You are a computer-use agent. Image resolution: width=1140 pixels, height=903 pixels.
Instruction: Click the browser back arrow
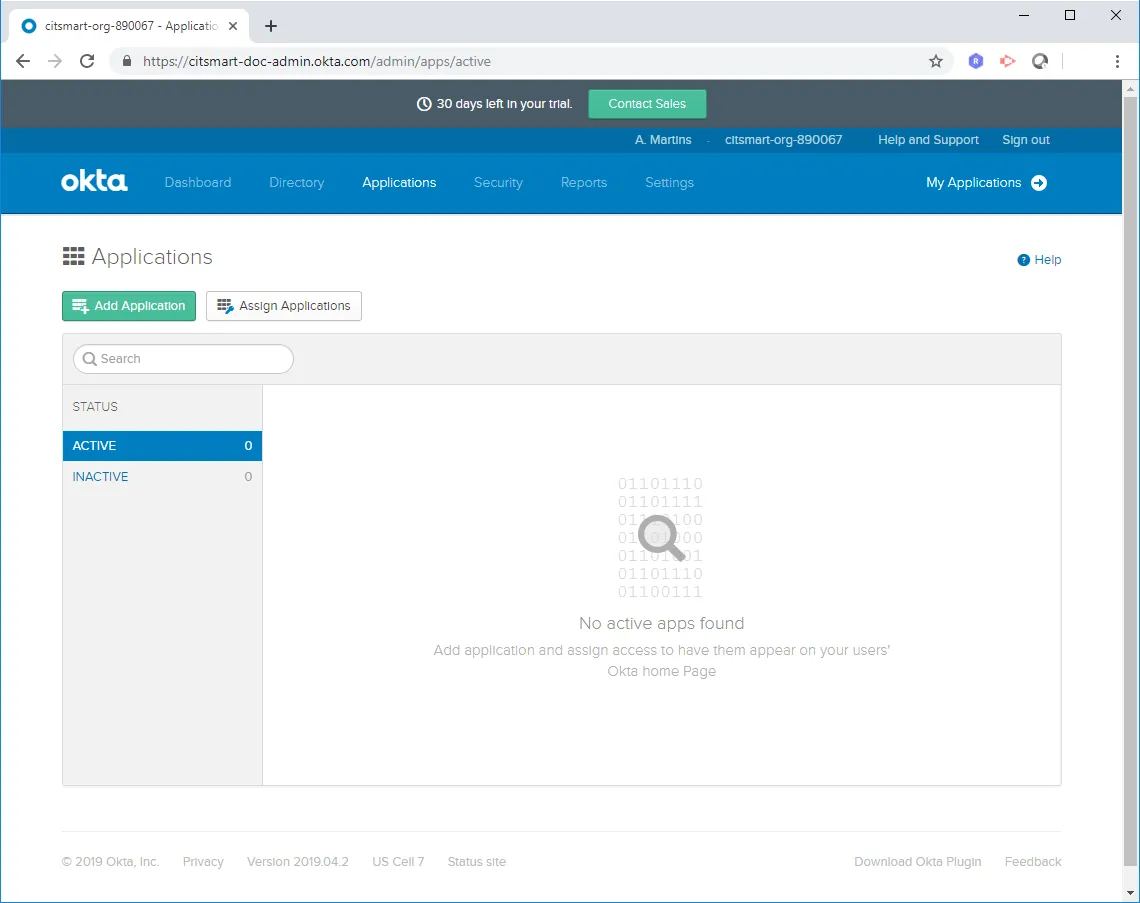click(x=23, y=61)
